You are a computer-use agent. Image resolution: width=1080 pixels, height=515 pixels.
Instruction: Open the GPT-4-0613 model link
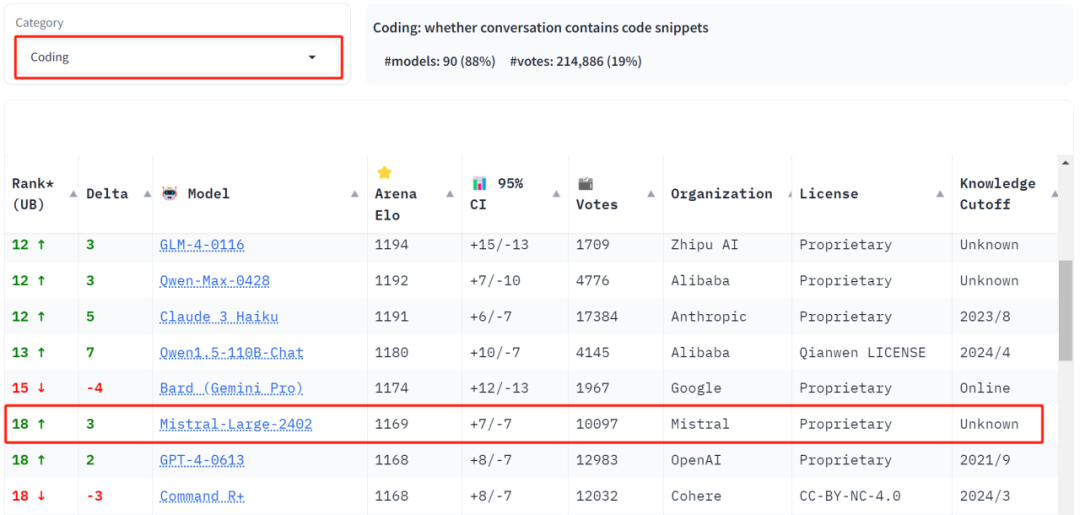(x=202, y=460)
